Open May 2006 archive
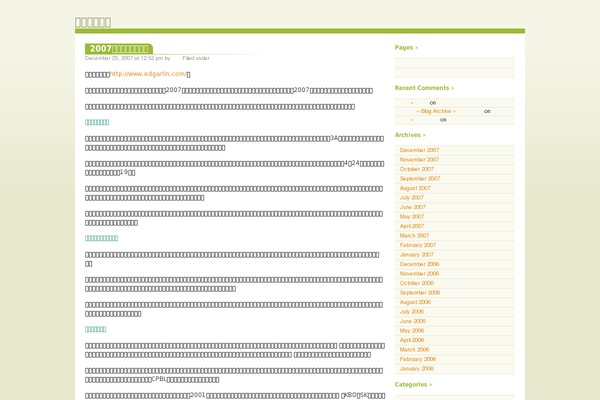This screenshot has width=600, height=400. click(x=412, y=331)
